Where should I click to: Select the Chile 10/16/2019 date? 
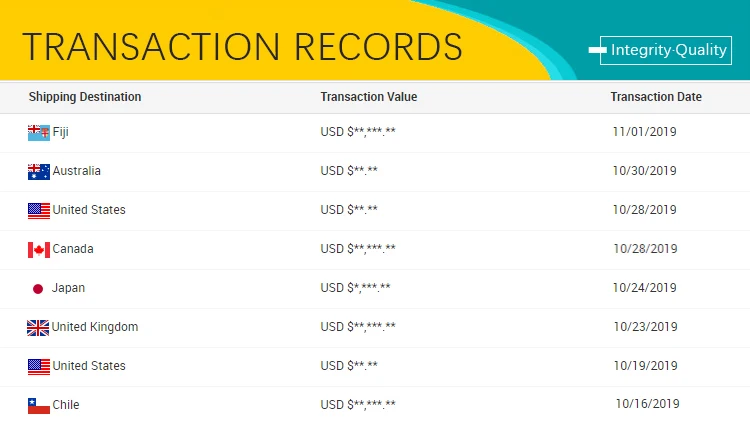pos(647,404)
